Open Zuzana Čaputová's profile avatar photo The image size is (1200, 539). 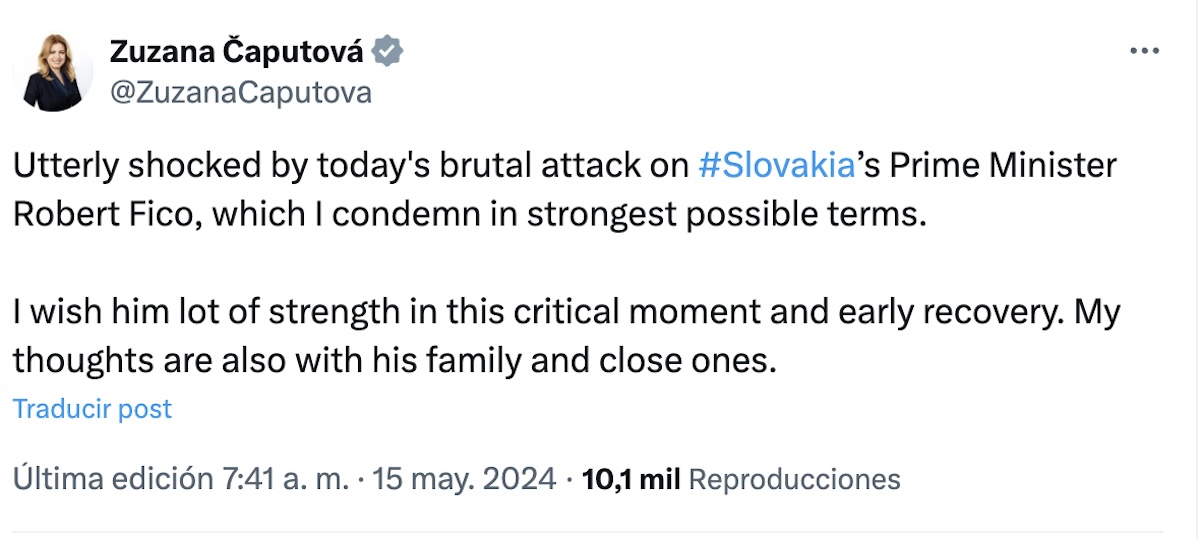pyautogui.click(x=52, y=72)
